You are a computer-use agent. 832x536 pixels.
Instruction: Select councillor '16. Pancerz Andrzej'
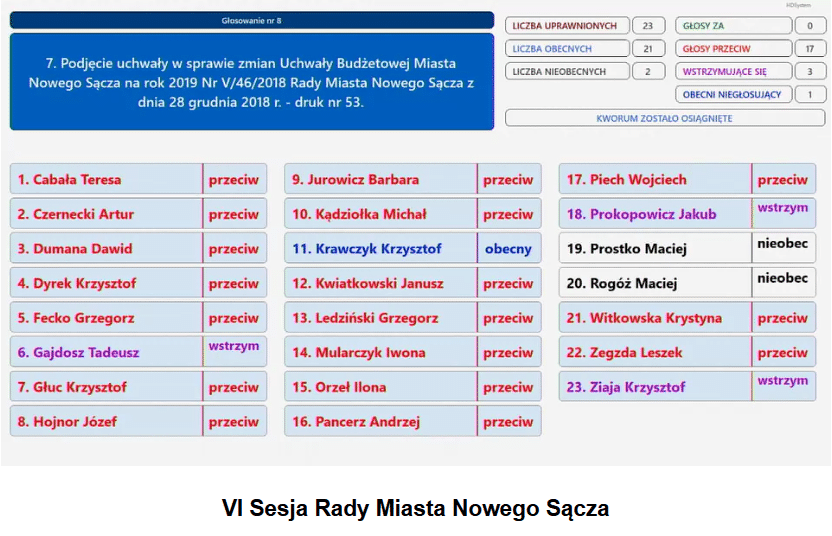click(x=380, y=421)
